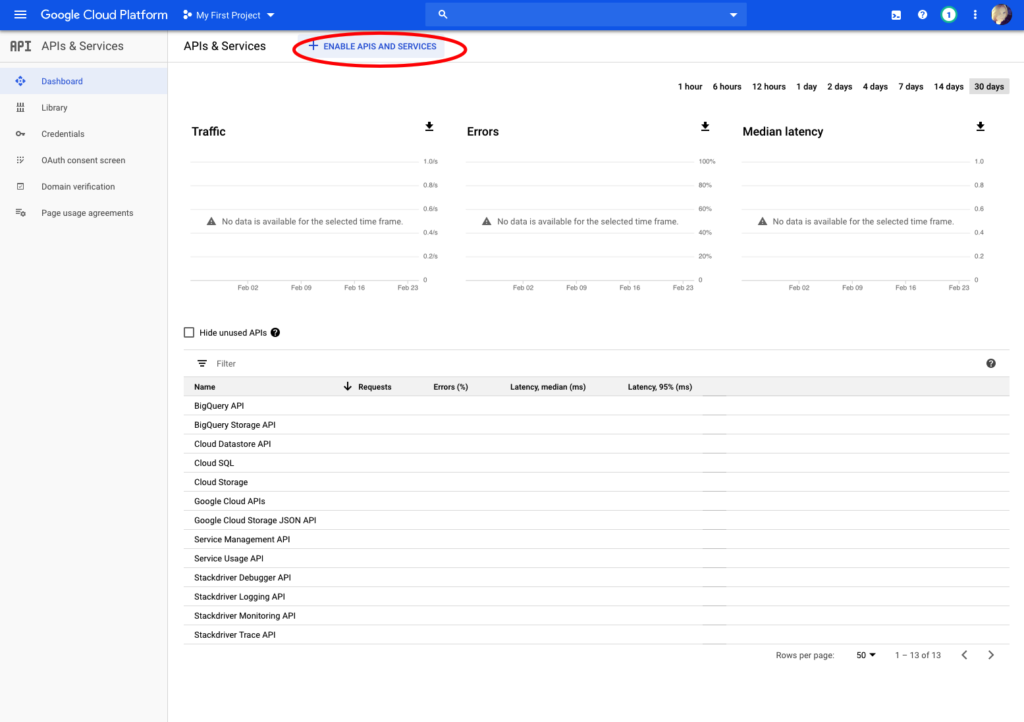Click the Page usage agreements icon

[x=20, y=213]
